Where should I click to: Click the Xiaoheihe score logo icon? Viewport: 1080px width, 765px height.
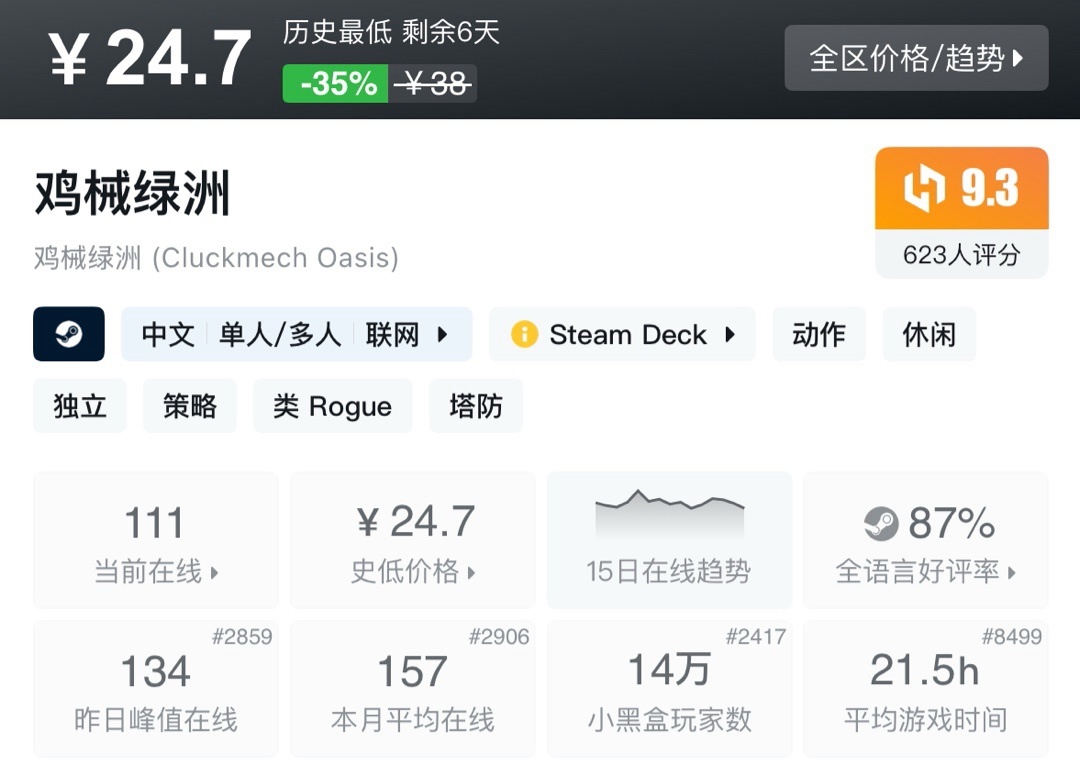coord(924,189)
